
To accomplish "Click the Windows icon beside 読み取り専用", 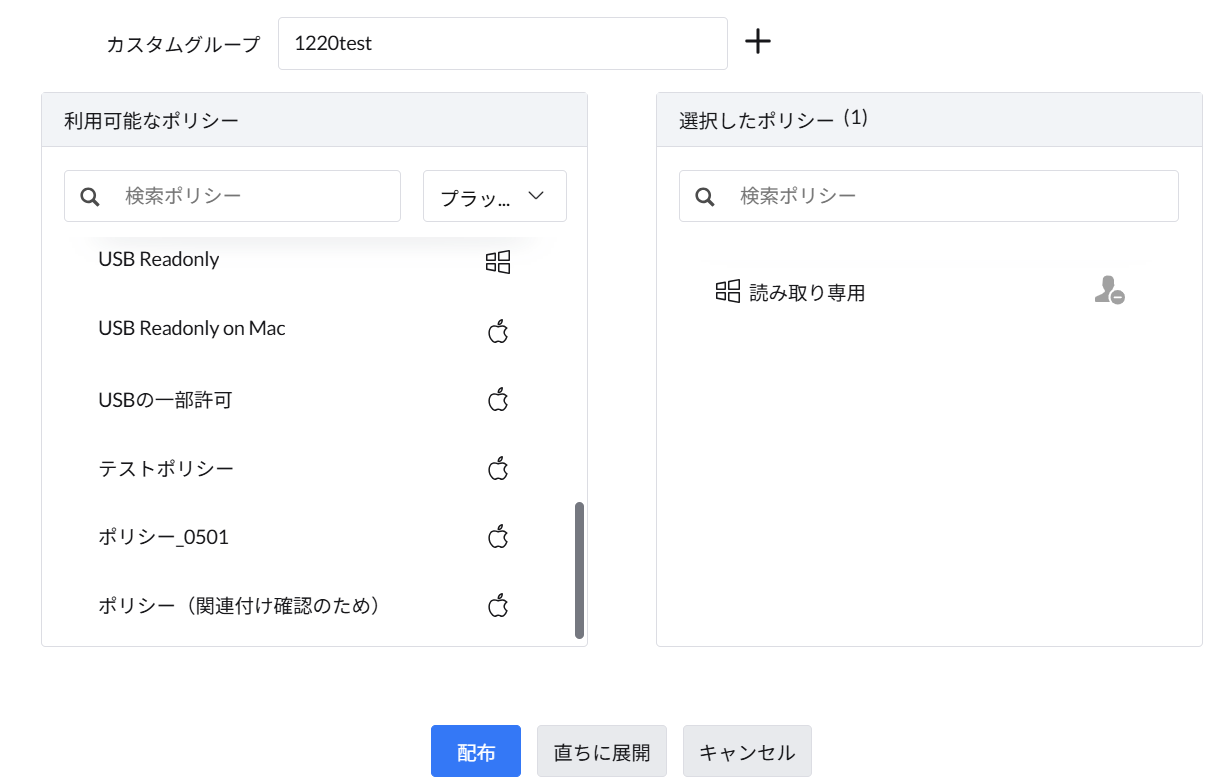I will [x=728, y=291].
